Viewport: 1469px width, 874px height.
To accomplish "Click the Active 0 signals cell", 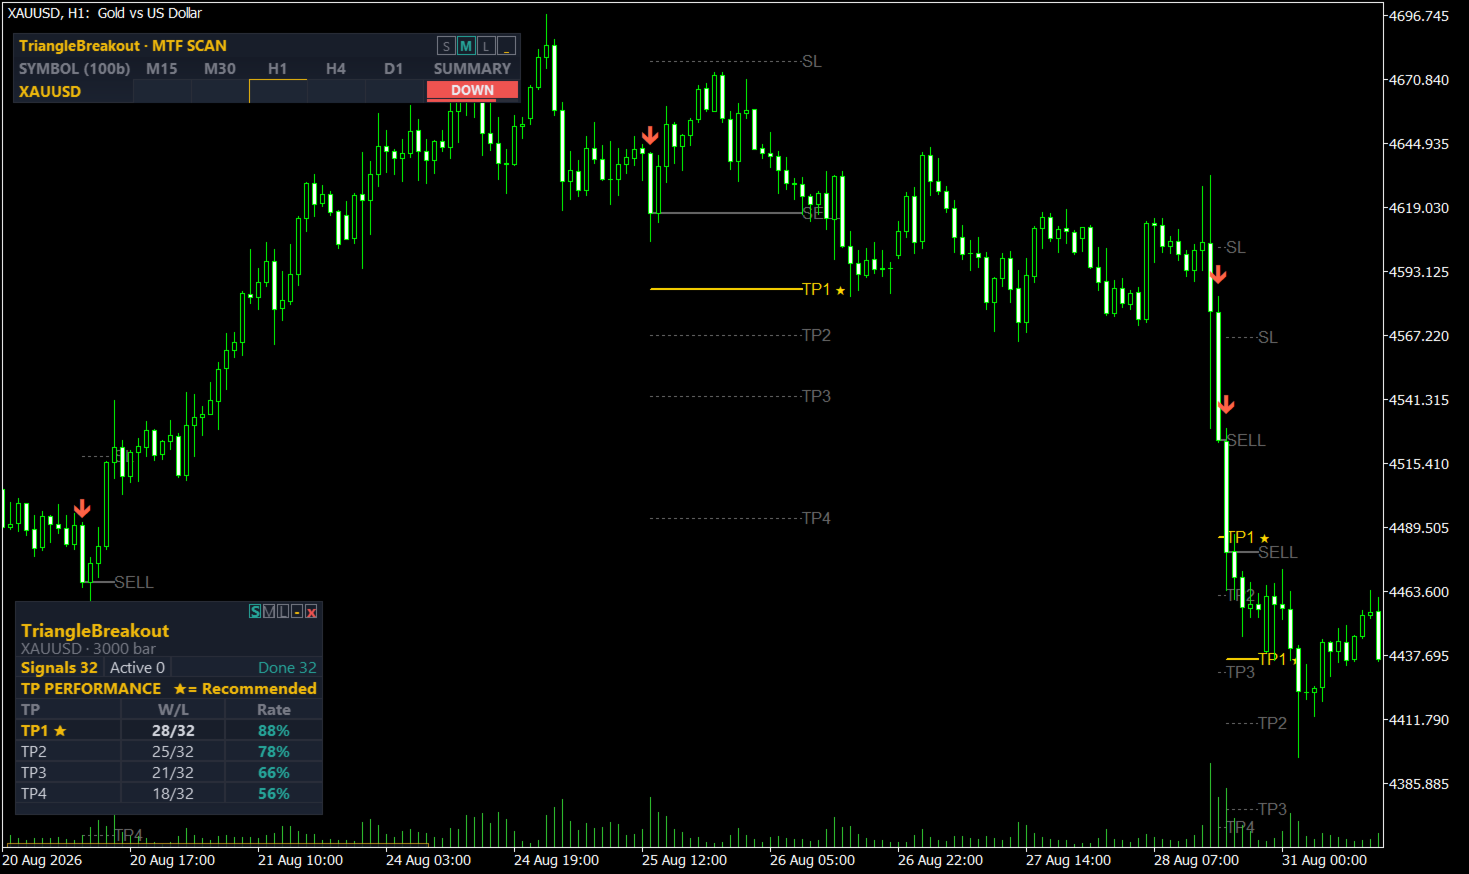I will pyautogui.click(x=137, y=668).
